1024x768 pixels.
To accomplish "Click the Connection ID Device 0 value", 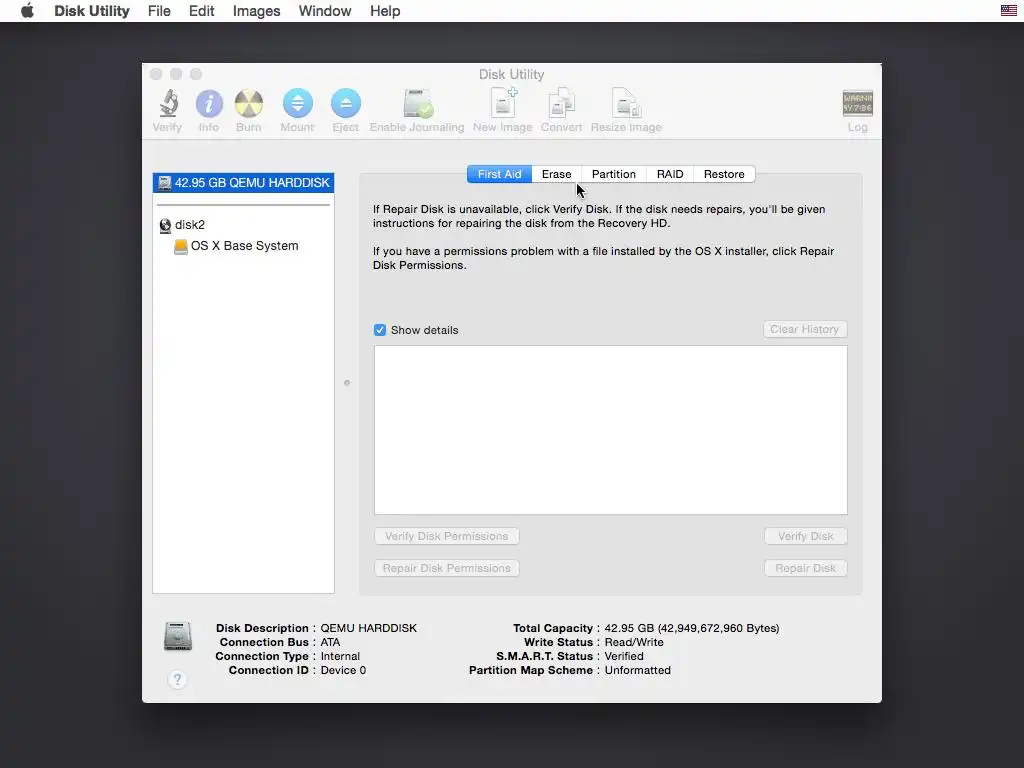I will (x=343, y=670).
